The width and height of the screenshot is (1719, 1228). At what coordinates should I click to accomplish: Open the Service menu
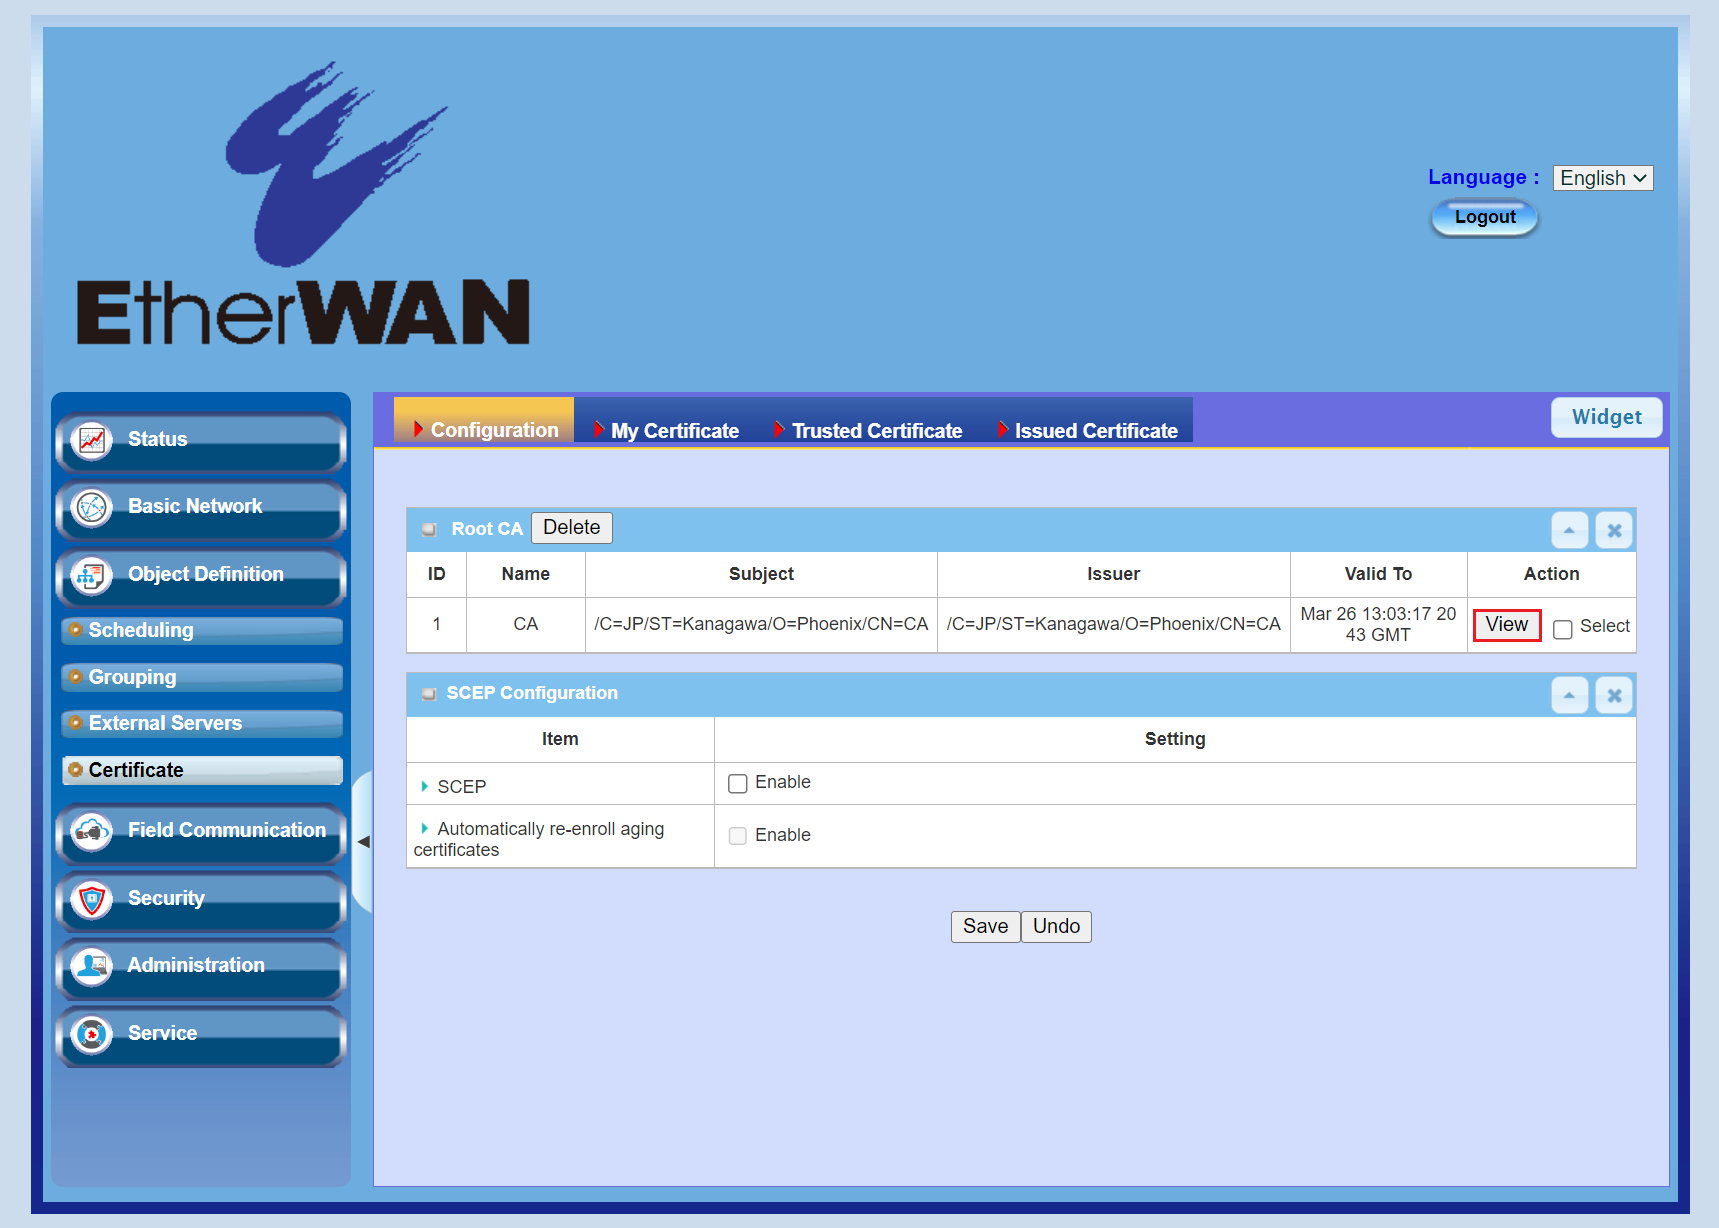[201, 1036]
